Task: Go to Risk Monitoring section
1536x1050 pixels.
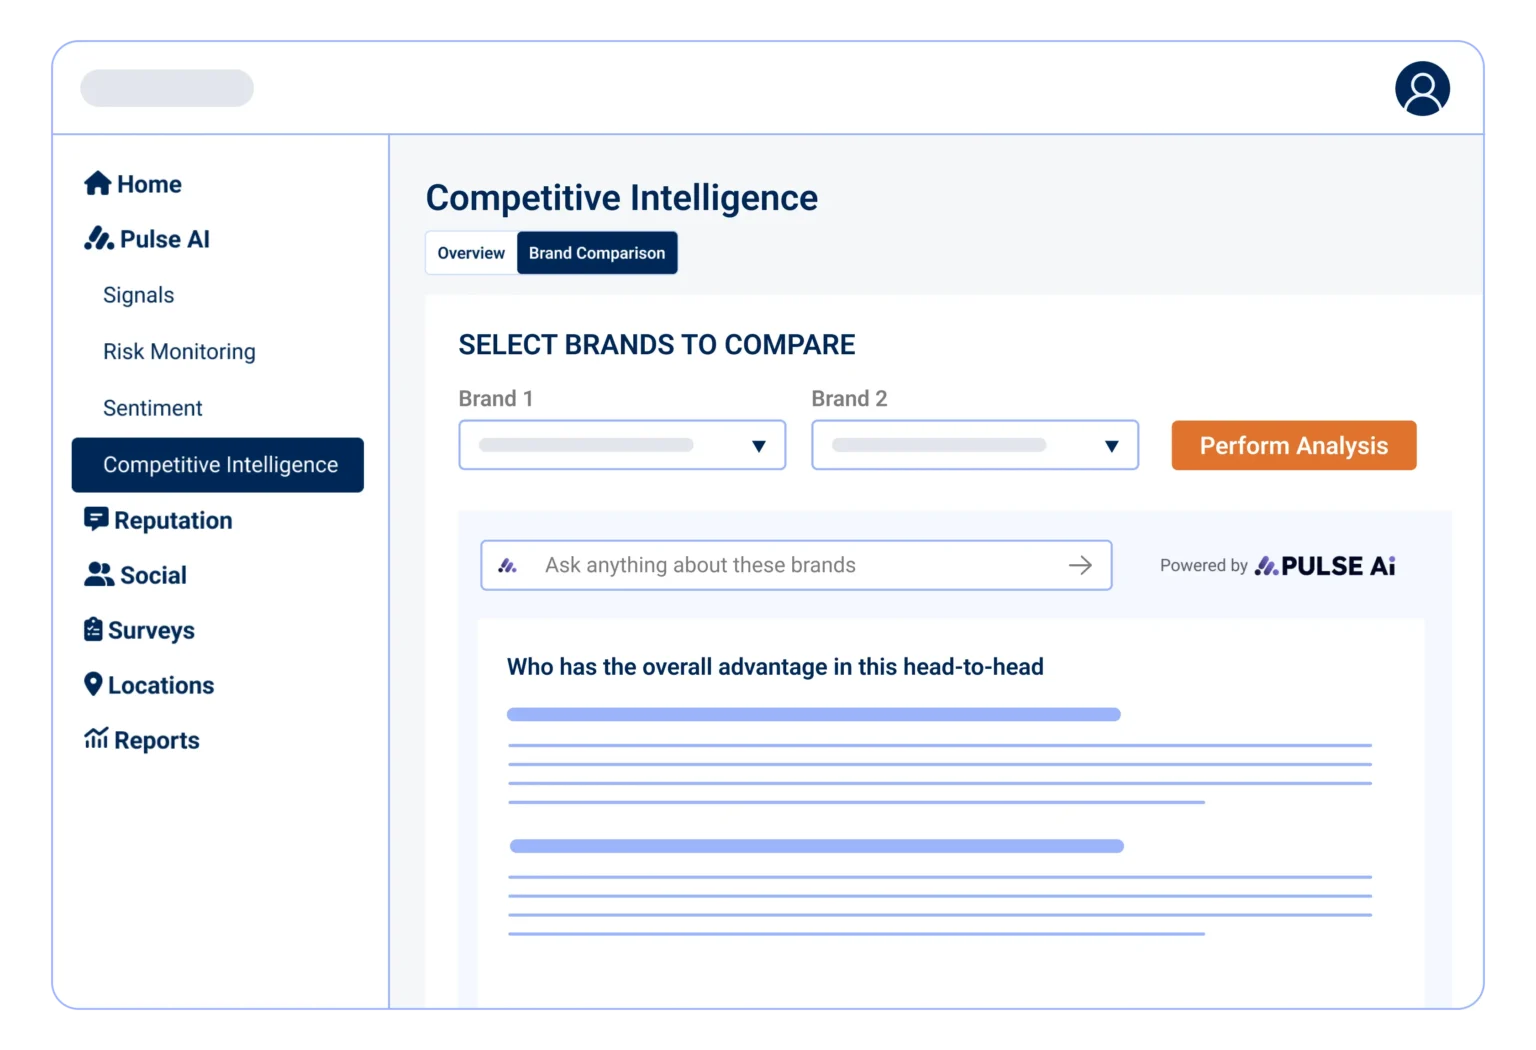Action: 179,352
